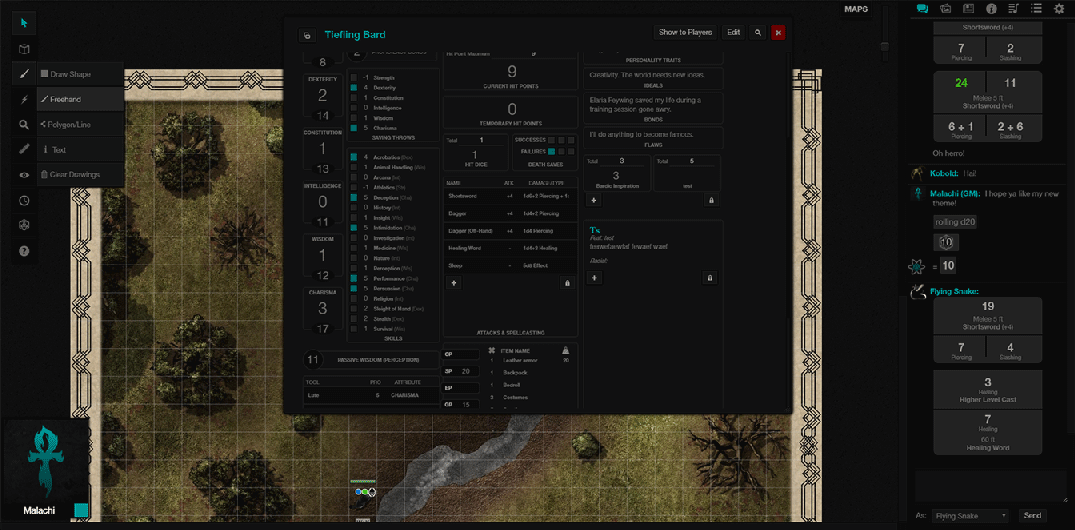The image size is (1075, 530).
Task: Click the Flying Snake name in chat
Action: pos(953,292)
